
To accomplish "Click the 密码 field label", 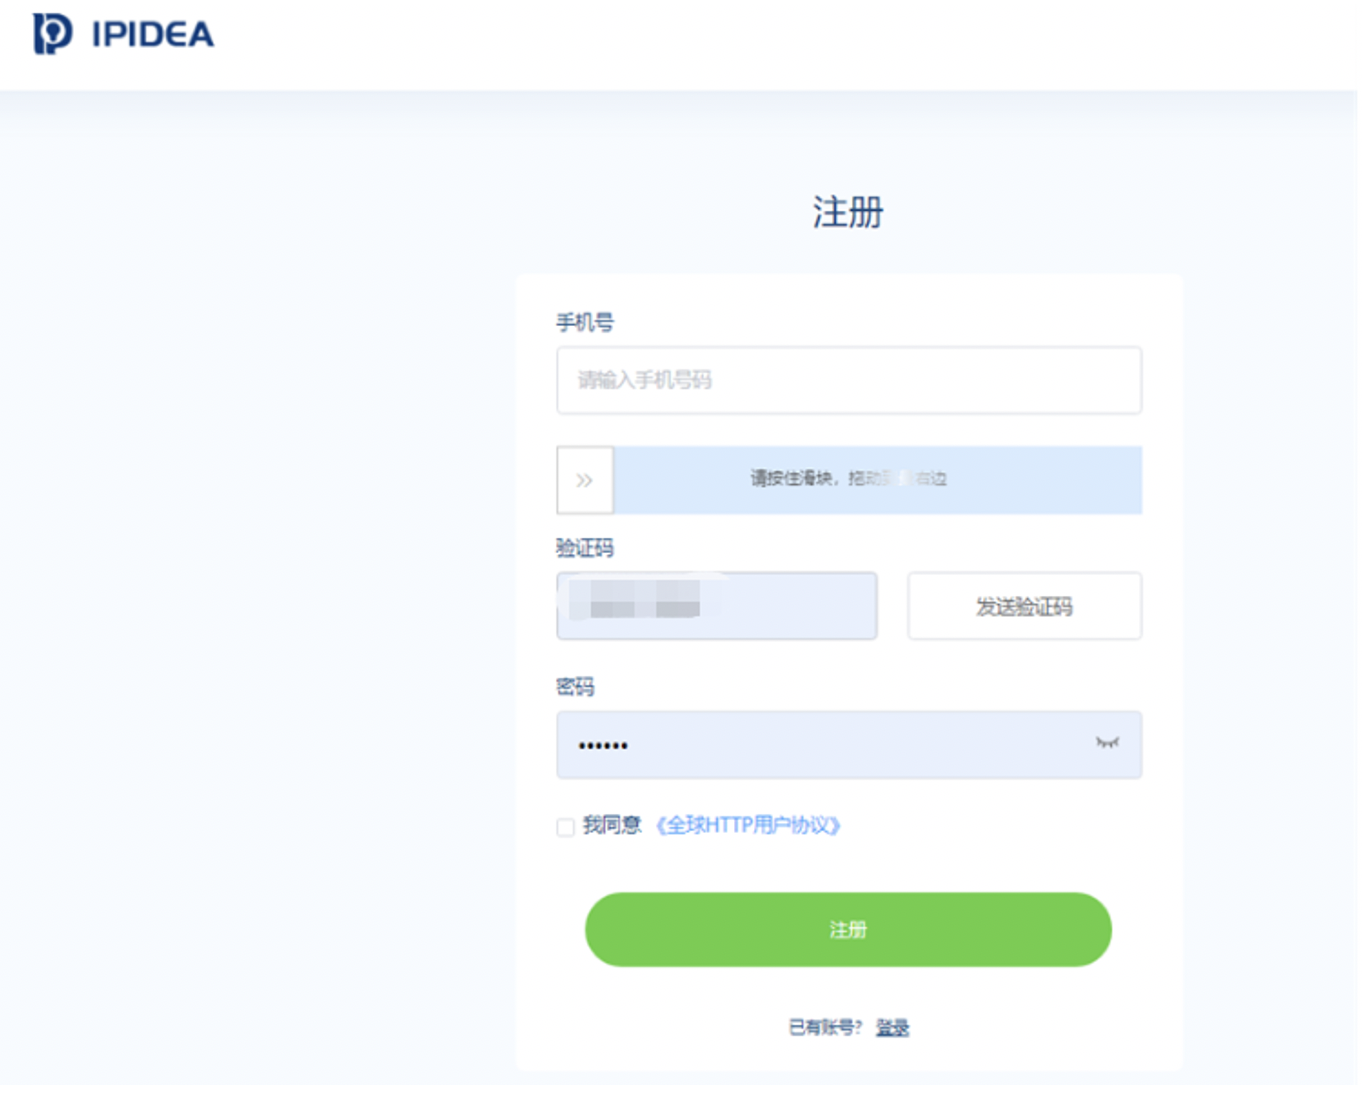I will click(575, 687).
